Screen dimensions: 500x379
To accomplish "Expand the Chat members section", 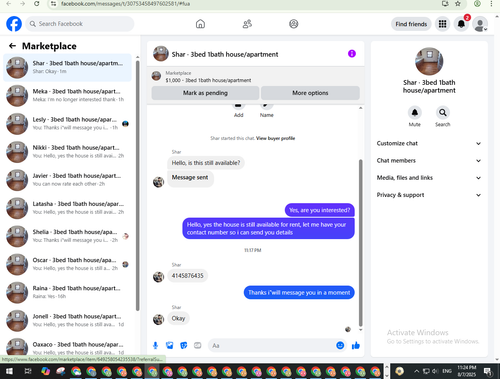I will pos(429,161).
